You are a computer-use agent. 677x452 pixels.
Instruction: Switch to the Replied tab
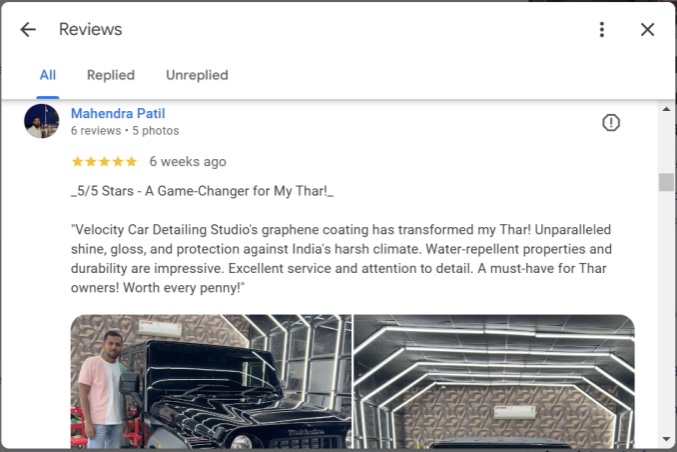coord(111,75)
